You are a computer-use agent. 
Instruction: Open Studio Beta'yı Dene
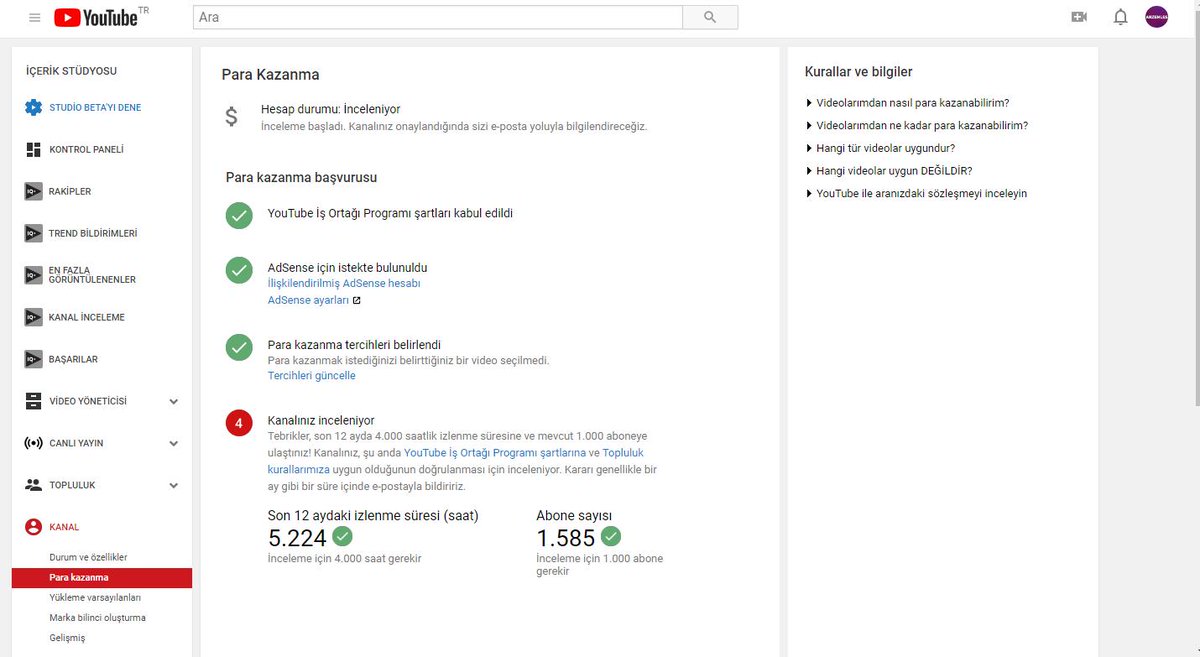click(x=95, y=108)
